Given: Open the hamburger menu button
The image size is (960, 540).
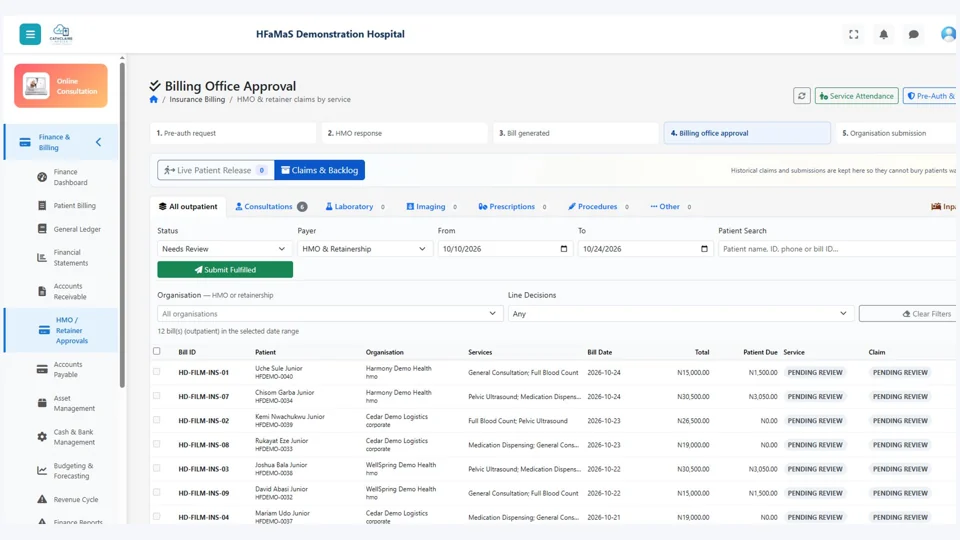Looking at the screenshot, I should [30, 34].
